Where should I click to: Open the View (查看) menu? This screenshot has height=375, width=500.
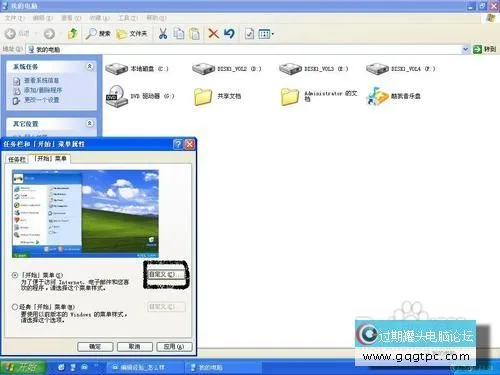[71, 18]
